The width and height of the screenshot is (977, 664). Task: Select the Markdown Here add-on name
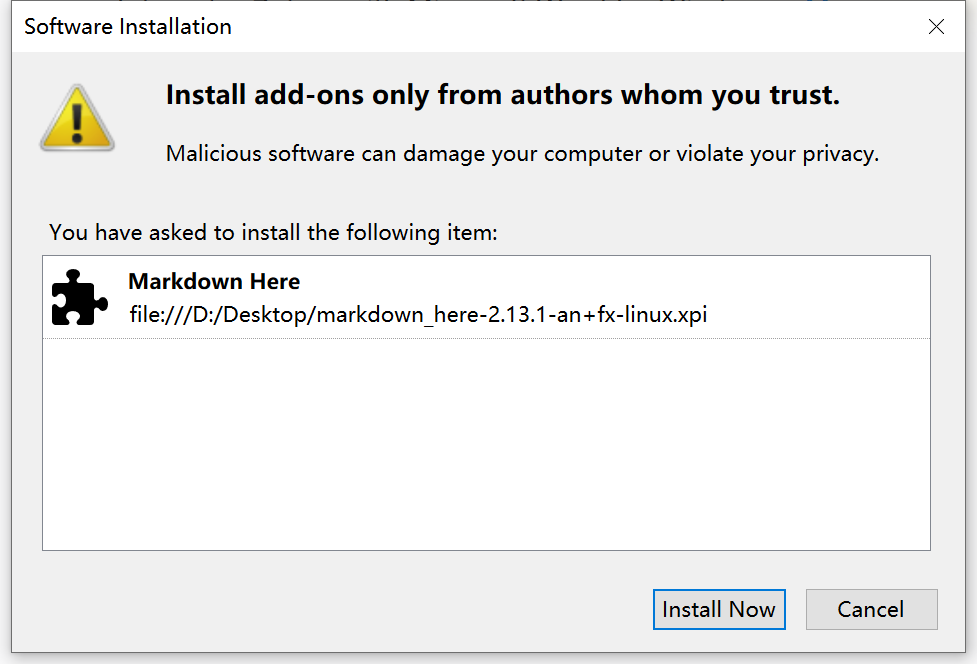[214, 282]
